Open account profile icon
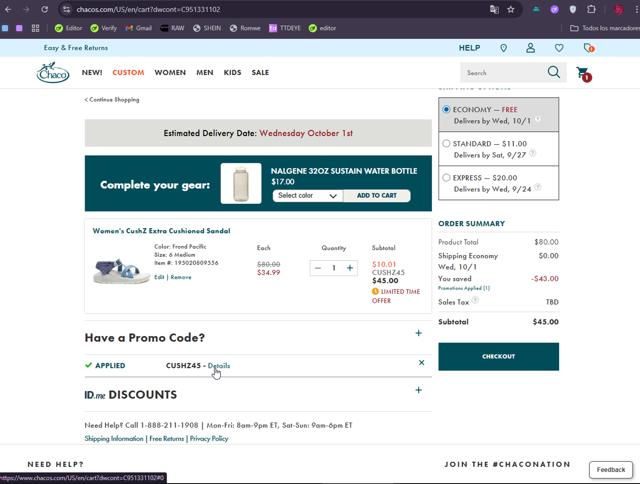The image size is (640, 484). tap(531, 48)
